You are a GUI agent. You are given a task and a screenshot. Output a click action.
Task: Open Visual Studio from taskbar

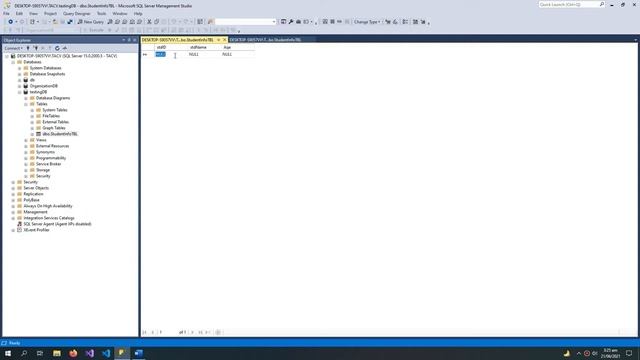pyautogui.click(x=89, y=353)
